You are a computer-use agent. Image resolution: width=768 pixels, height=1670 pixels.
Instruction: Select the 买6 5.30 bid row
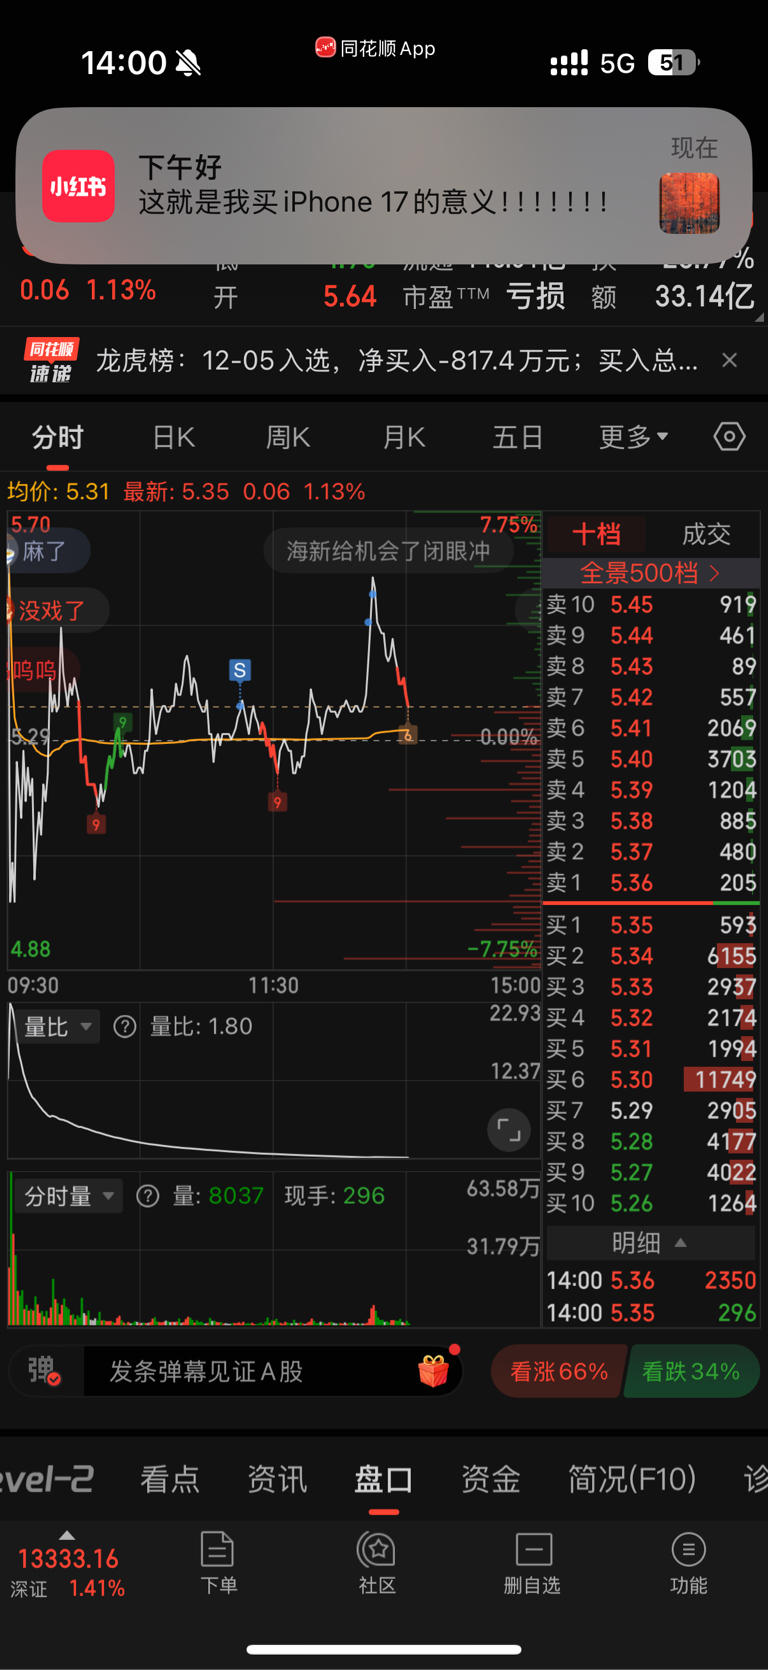pos(651,1080)
